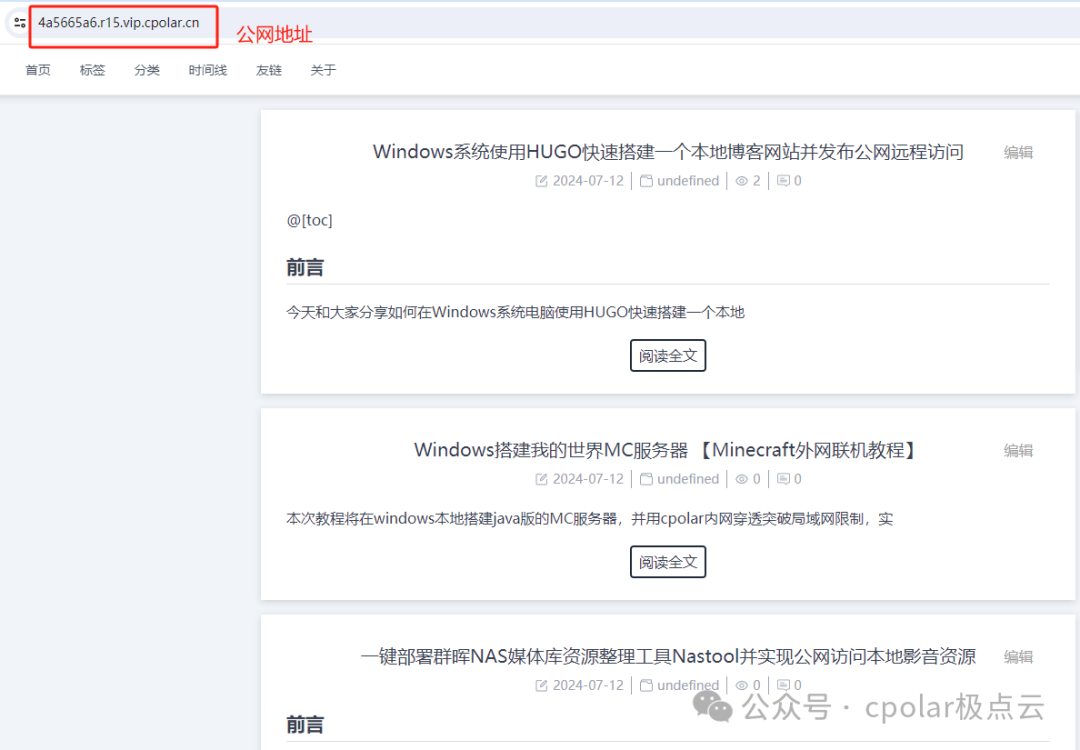
Task: Click the site information icon beside the URL
Action: point(19,23)
